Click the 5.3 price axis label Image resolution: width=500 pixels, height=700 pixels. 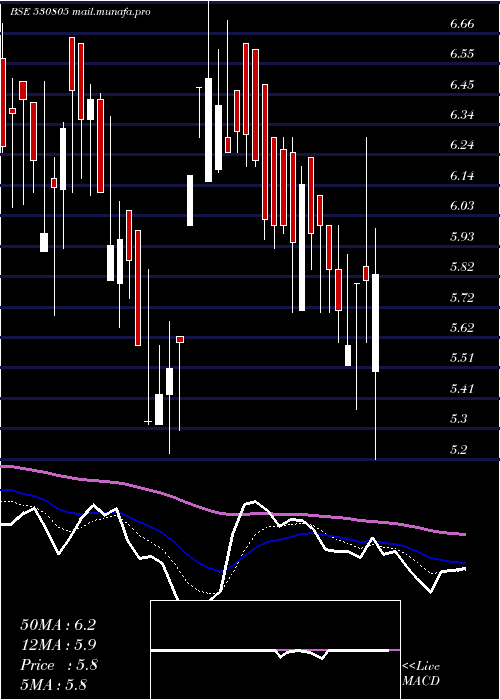(459, 418)
